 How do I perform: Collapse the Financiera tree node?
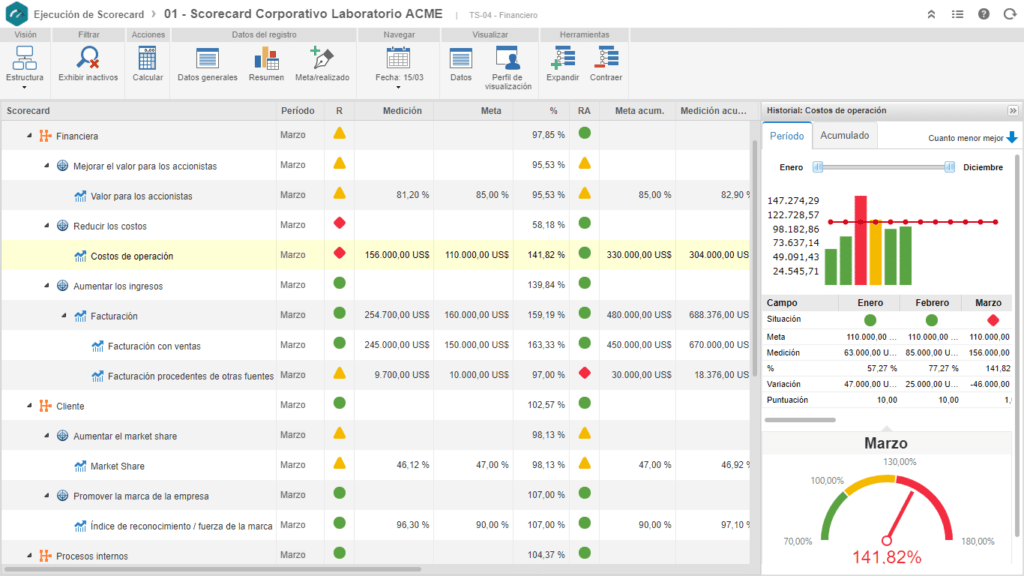[x=29, y=135]
